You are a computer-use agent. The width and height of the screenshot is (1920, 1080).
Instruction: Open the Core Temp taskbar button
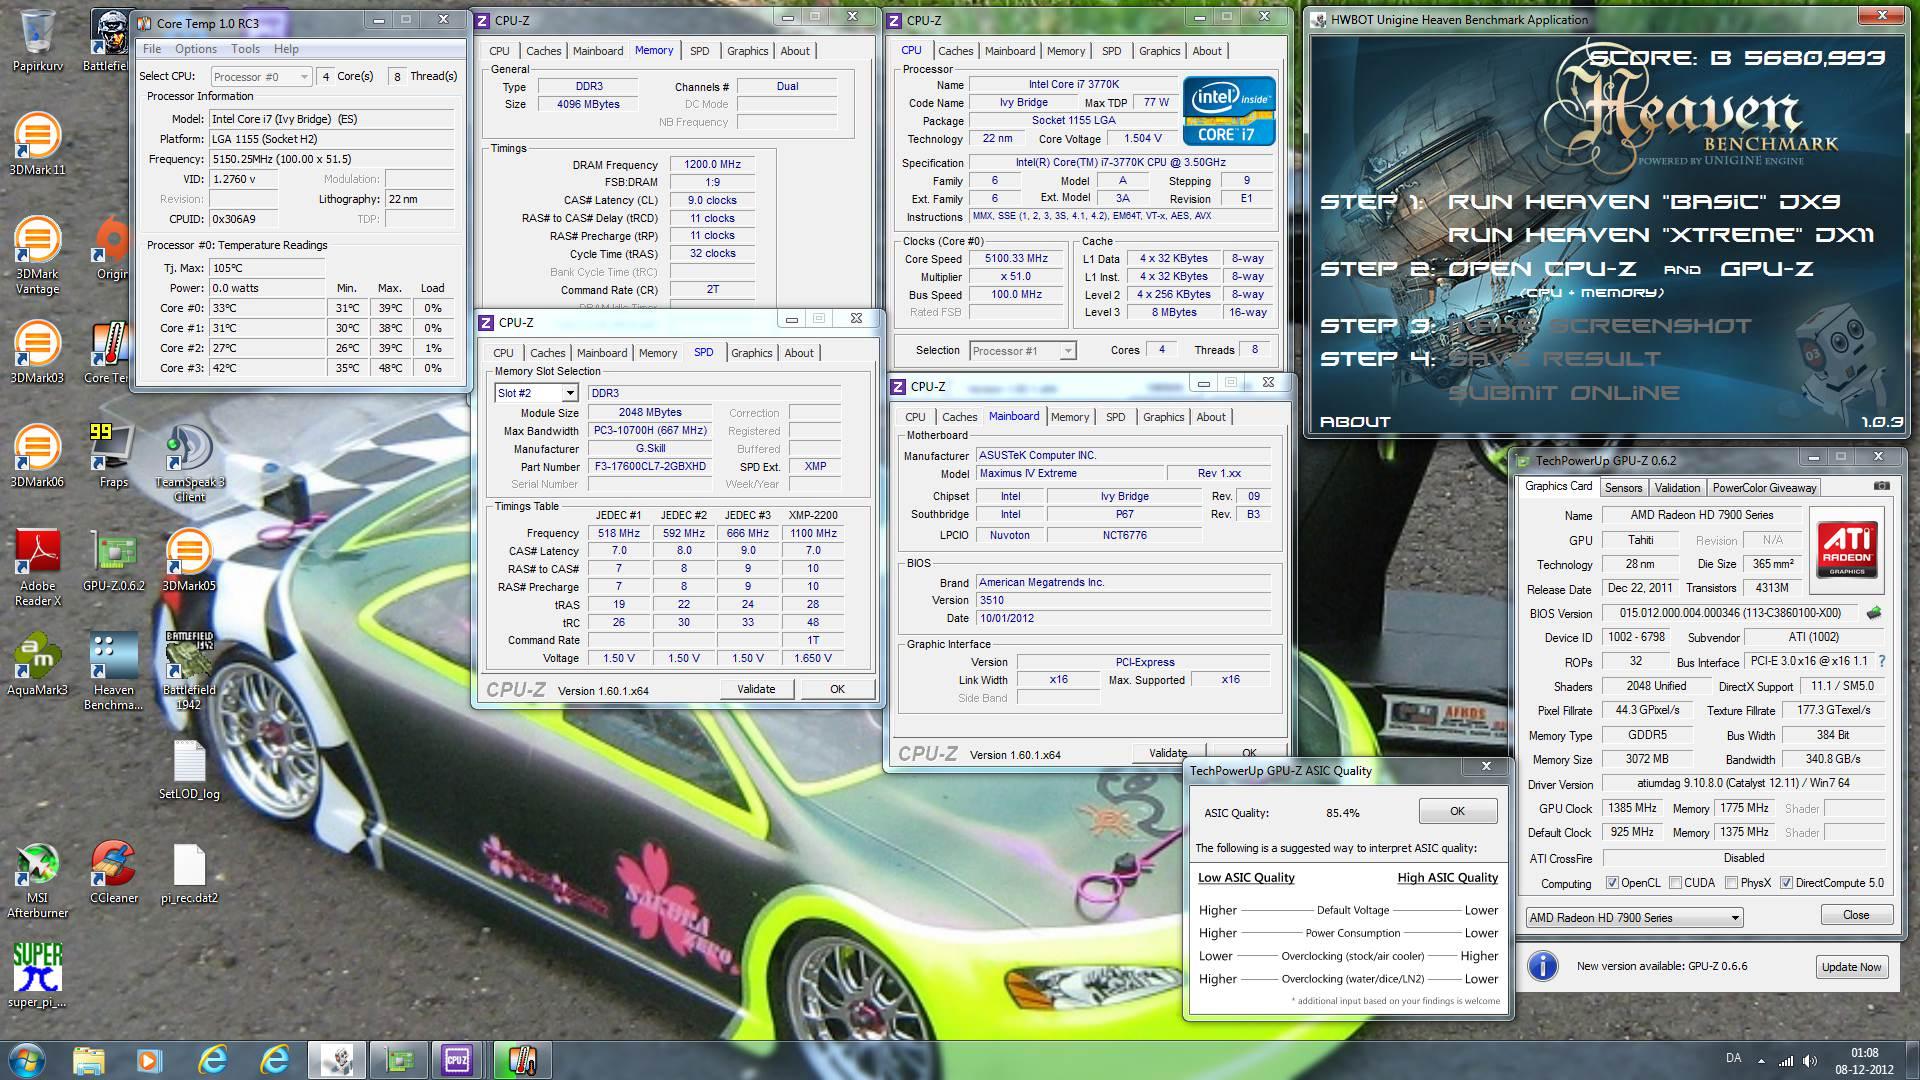(x=520, y=1059)
